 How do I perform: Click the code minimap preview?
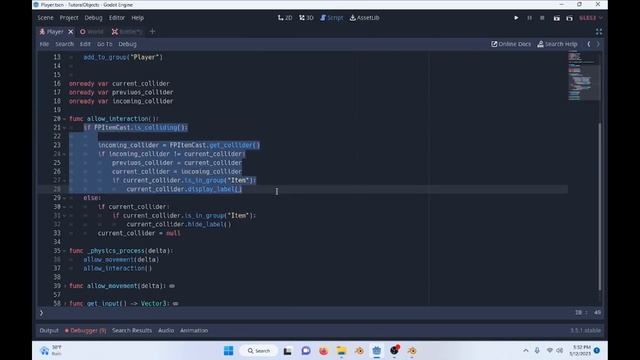(584, 76)
